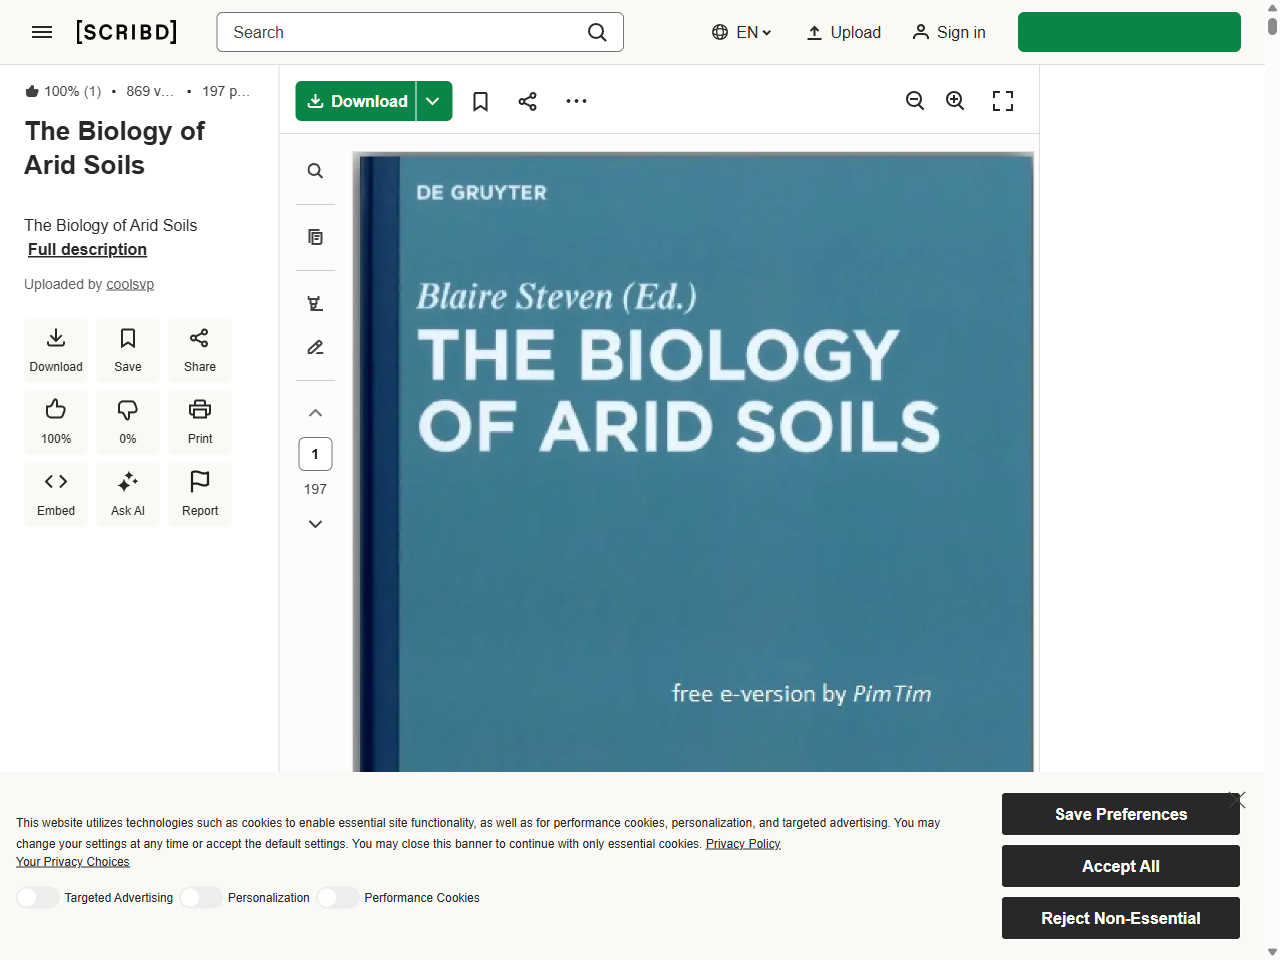
Task: Accept All cookie settings
Action: pos(1120,866)
